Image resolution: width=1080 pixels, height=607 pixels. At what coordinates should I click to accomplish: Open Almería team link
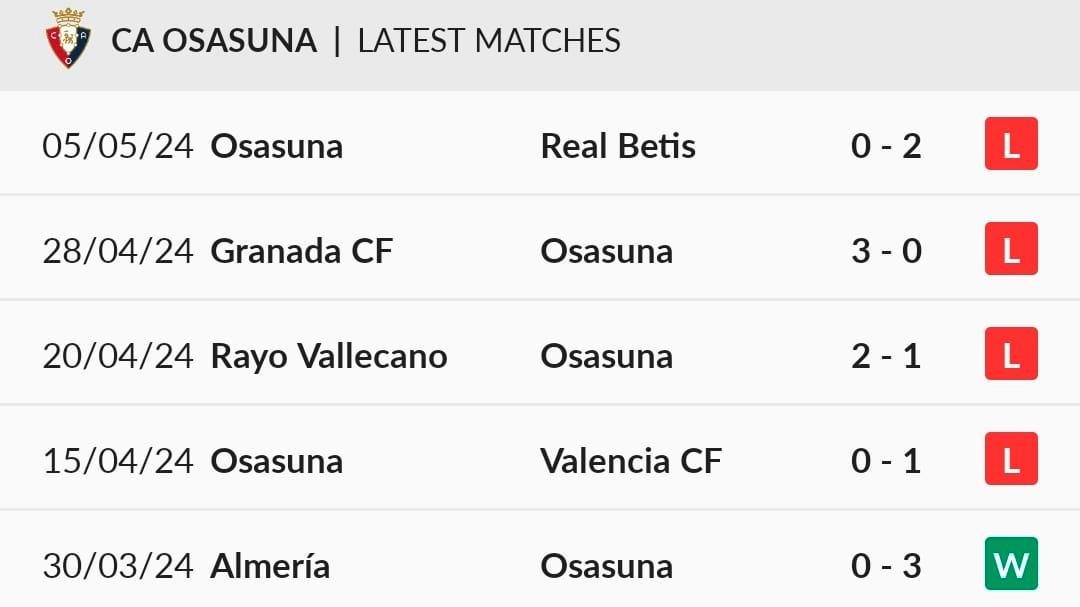(270, 566)
